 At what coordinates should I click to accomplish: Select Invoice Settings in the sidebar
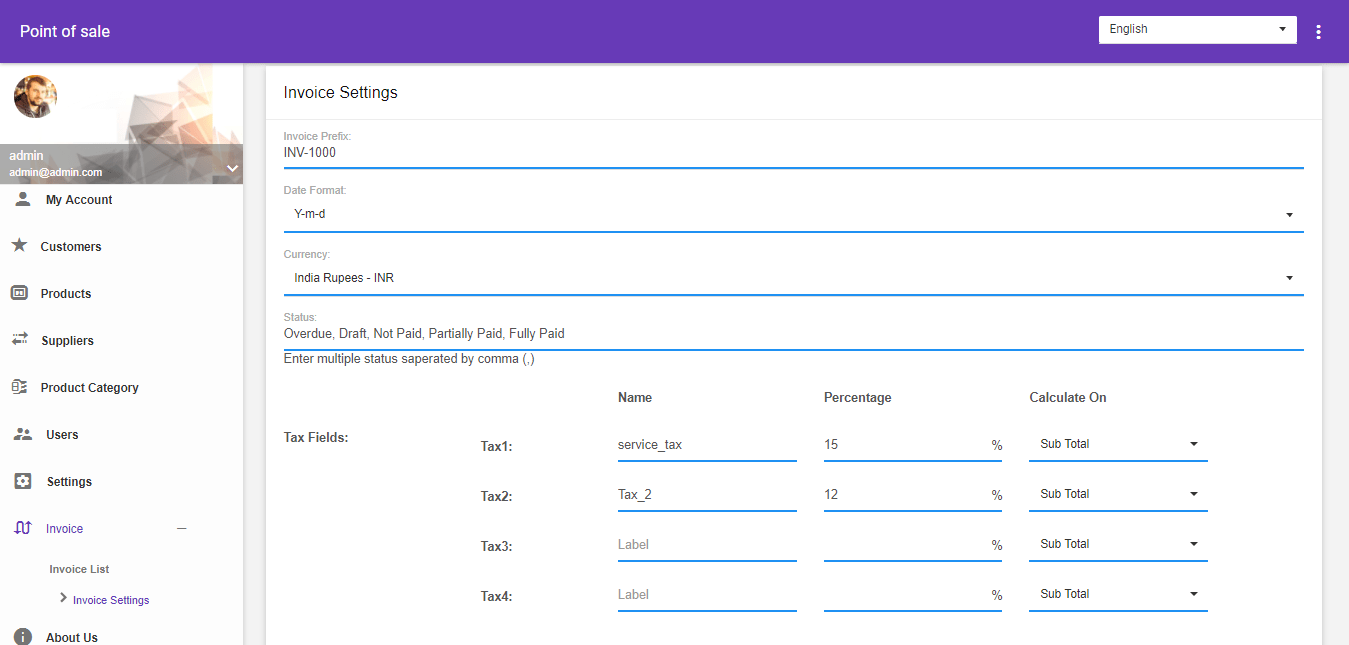click(x=111, y=599)
